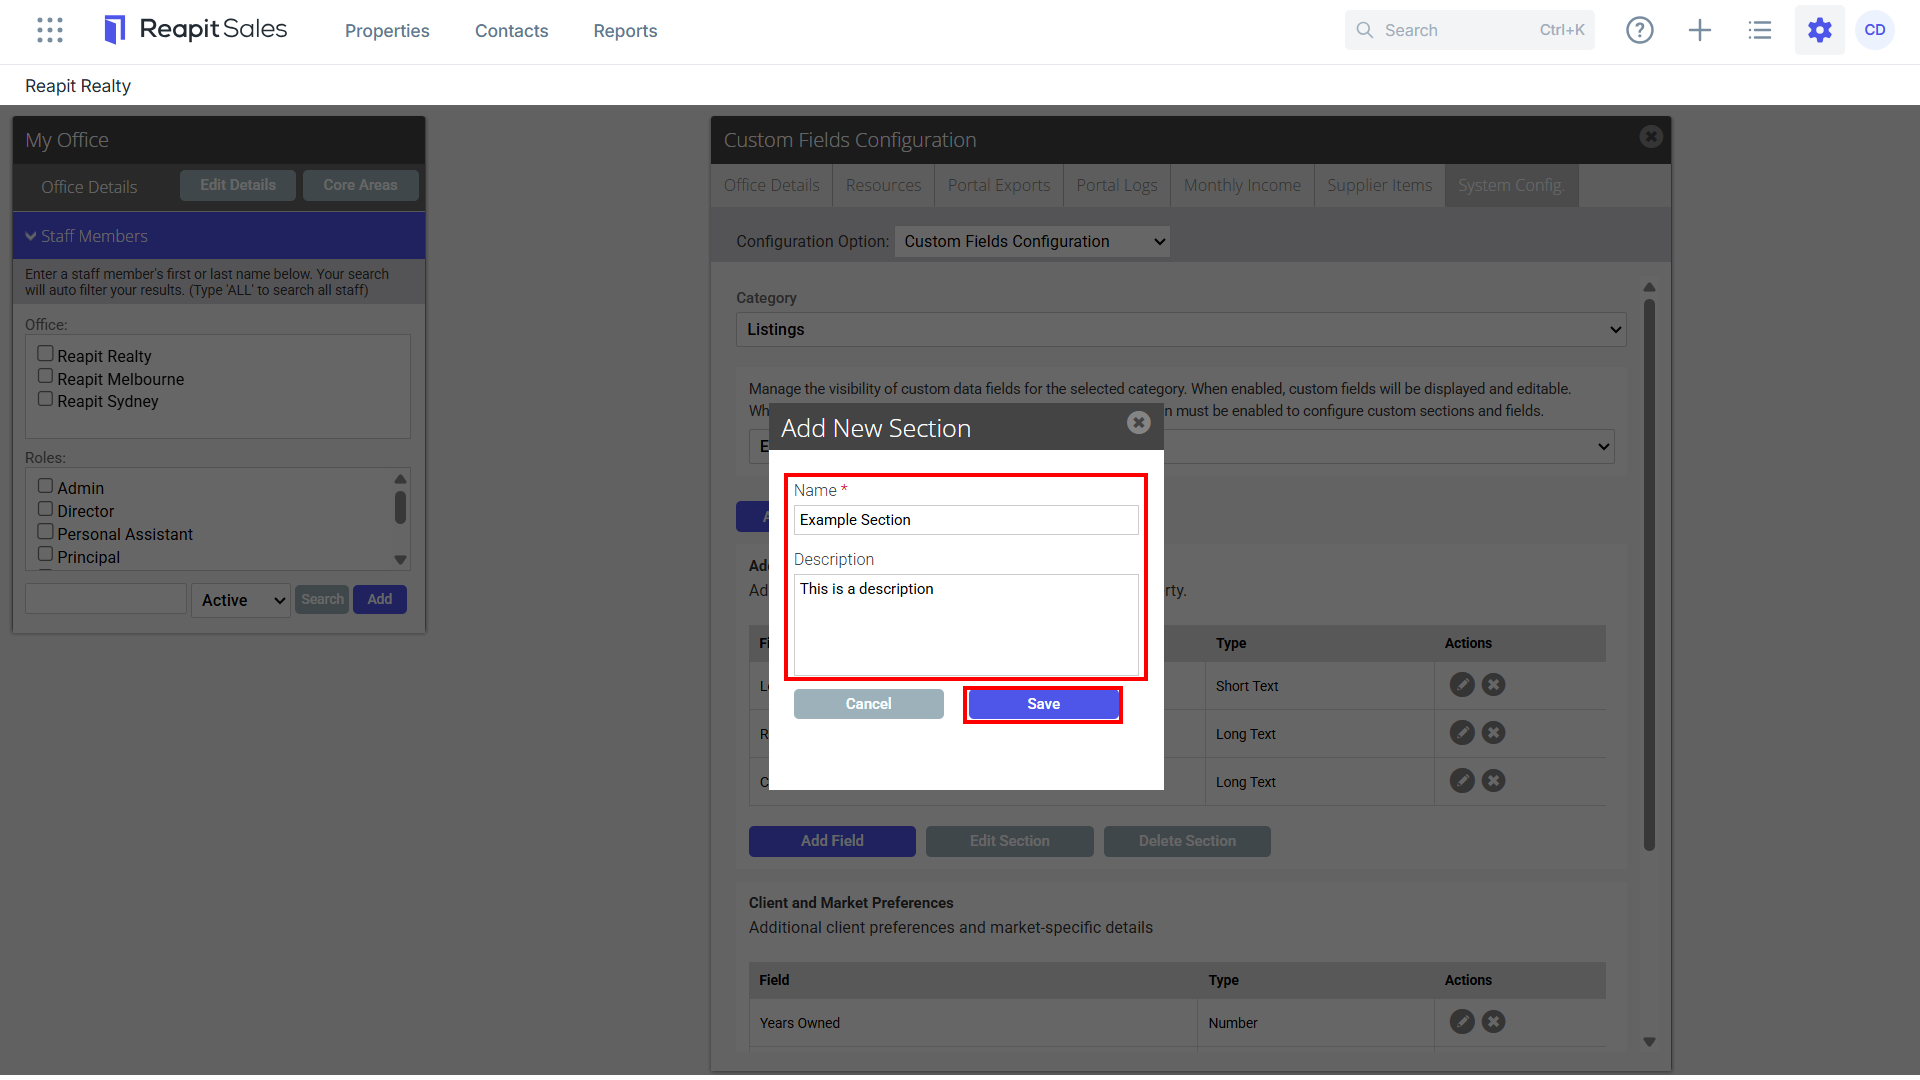The image size is (1920, 1080).
Task: Open the Configuration Option dropdown
Action: (x=1032, y=241)
